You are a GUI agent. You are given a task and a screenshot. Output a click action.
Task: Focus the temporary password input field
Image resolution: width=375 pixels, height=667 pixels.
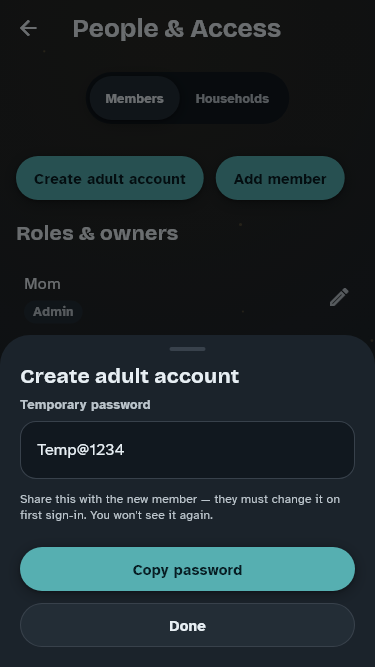[x=188, y=450]
